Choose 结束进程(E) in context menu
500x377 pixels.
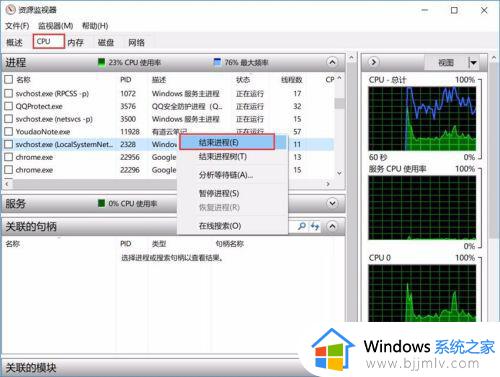[x=227, y=143]
